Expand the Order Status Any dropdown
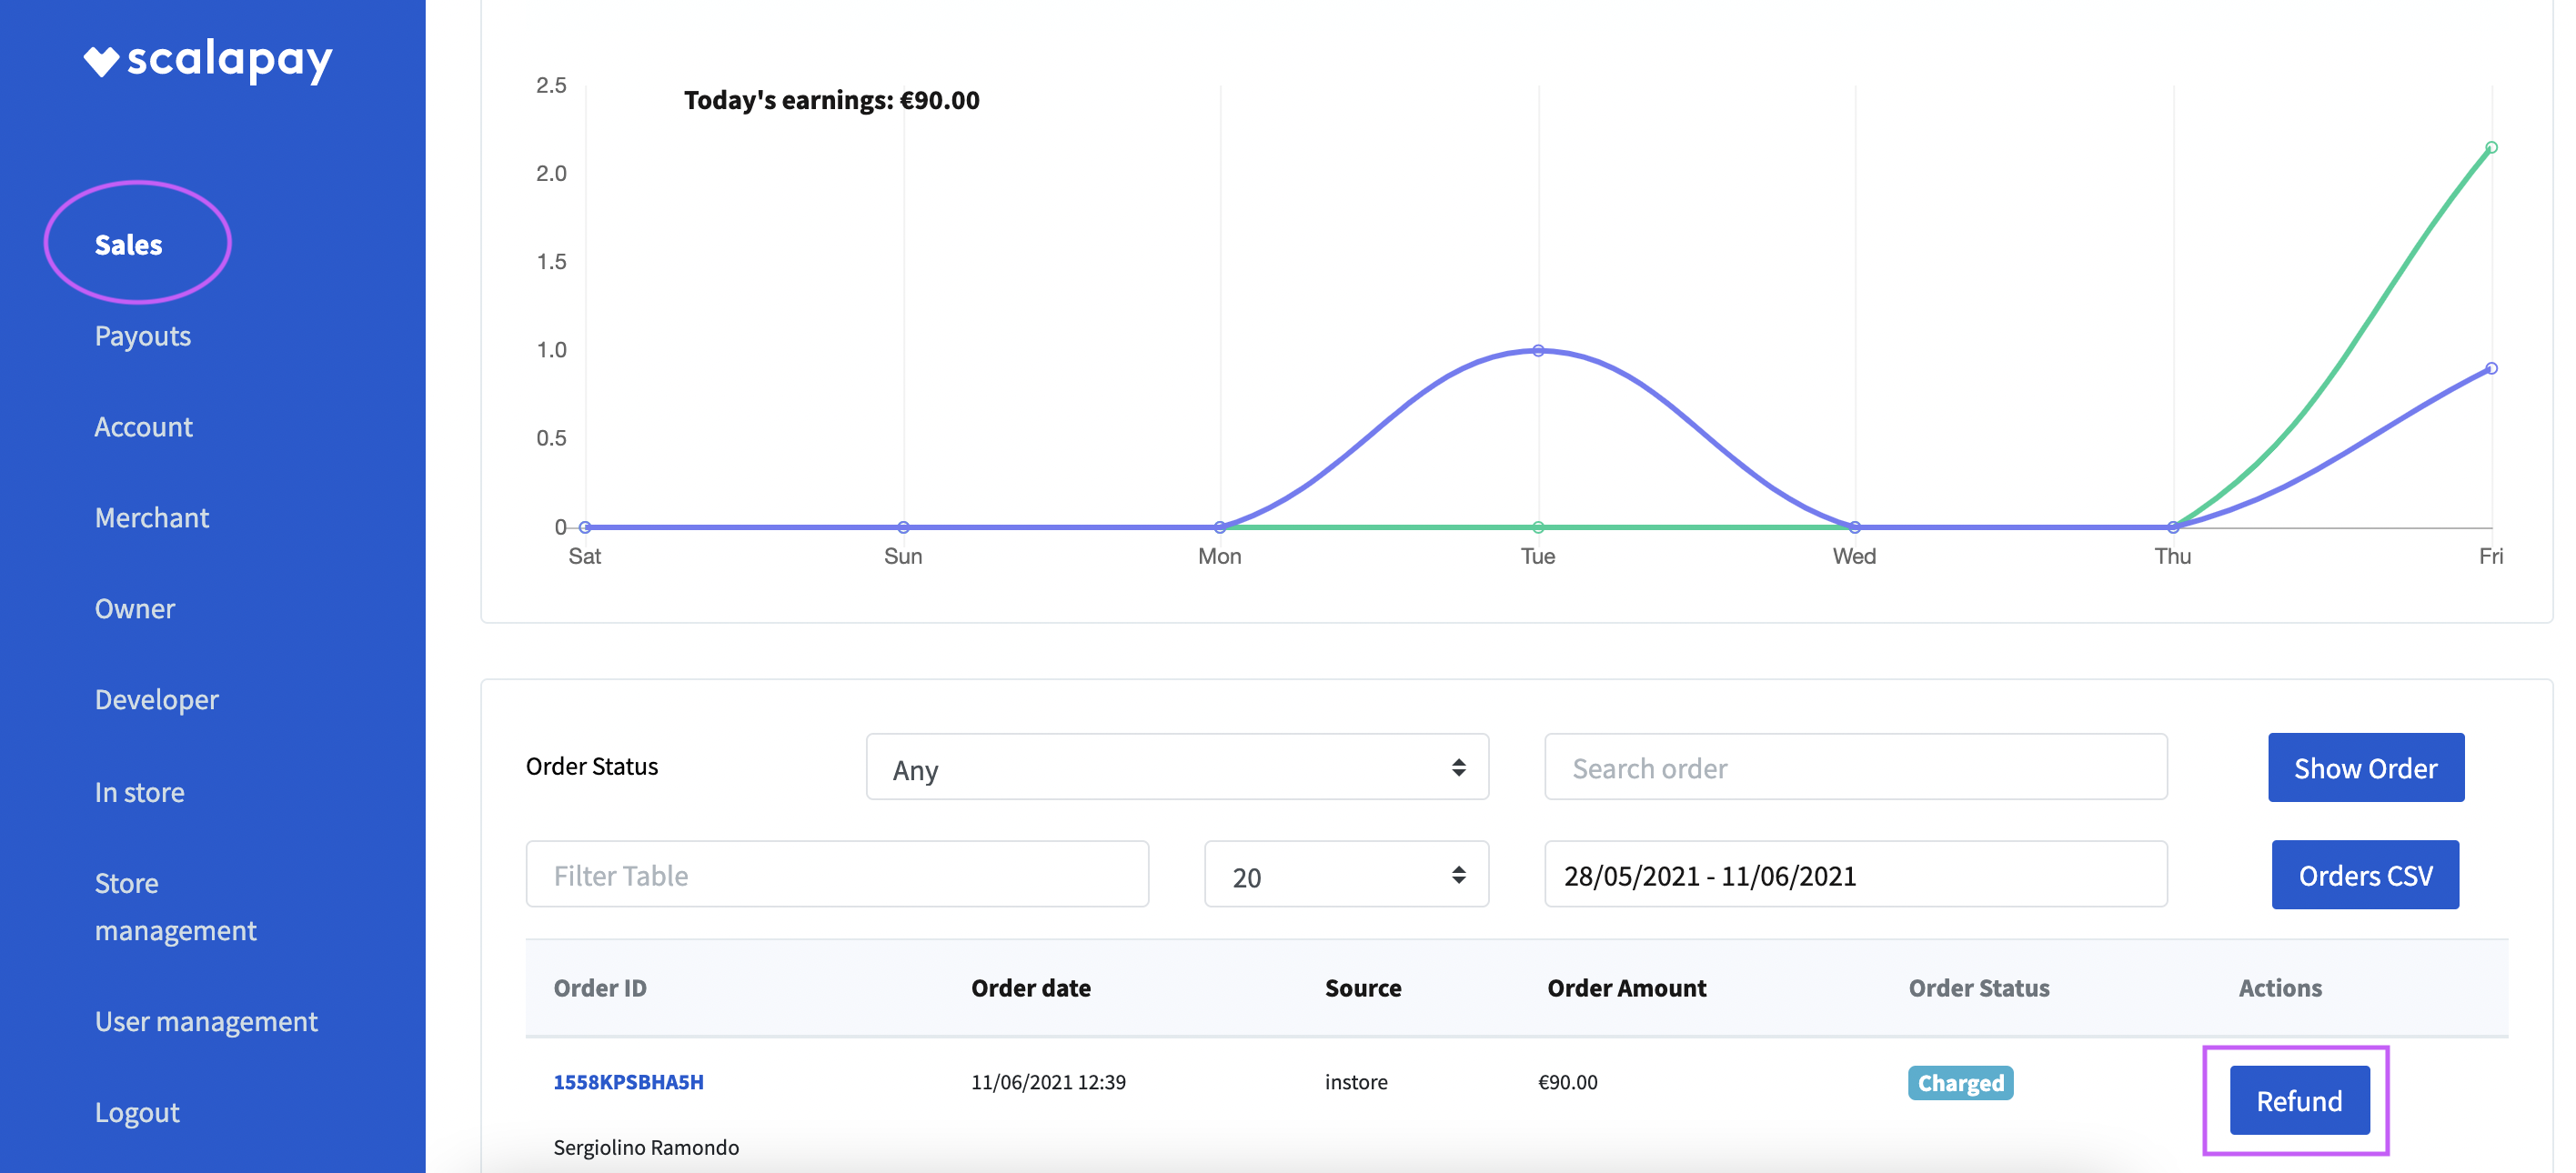This screenshot has height=1173, width=2576. click(x=1176, y=767)
